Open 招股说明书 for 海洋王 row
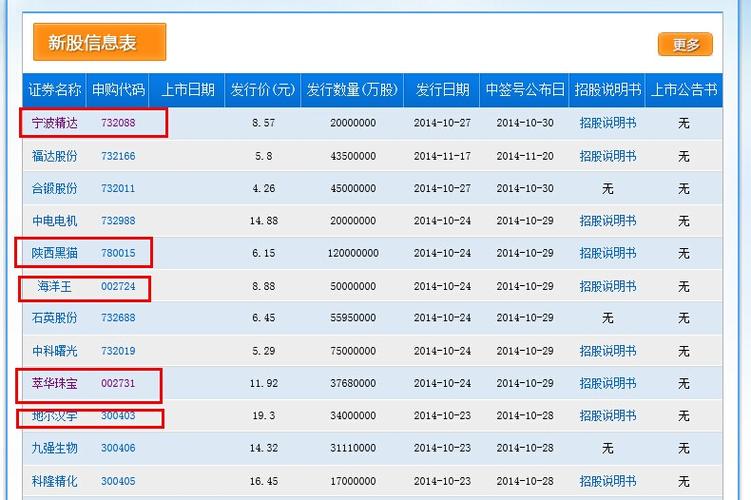Viewport: 751px width, 500px height. tap(608, 286)
